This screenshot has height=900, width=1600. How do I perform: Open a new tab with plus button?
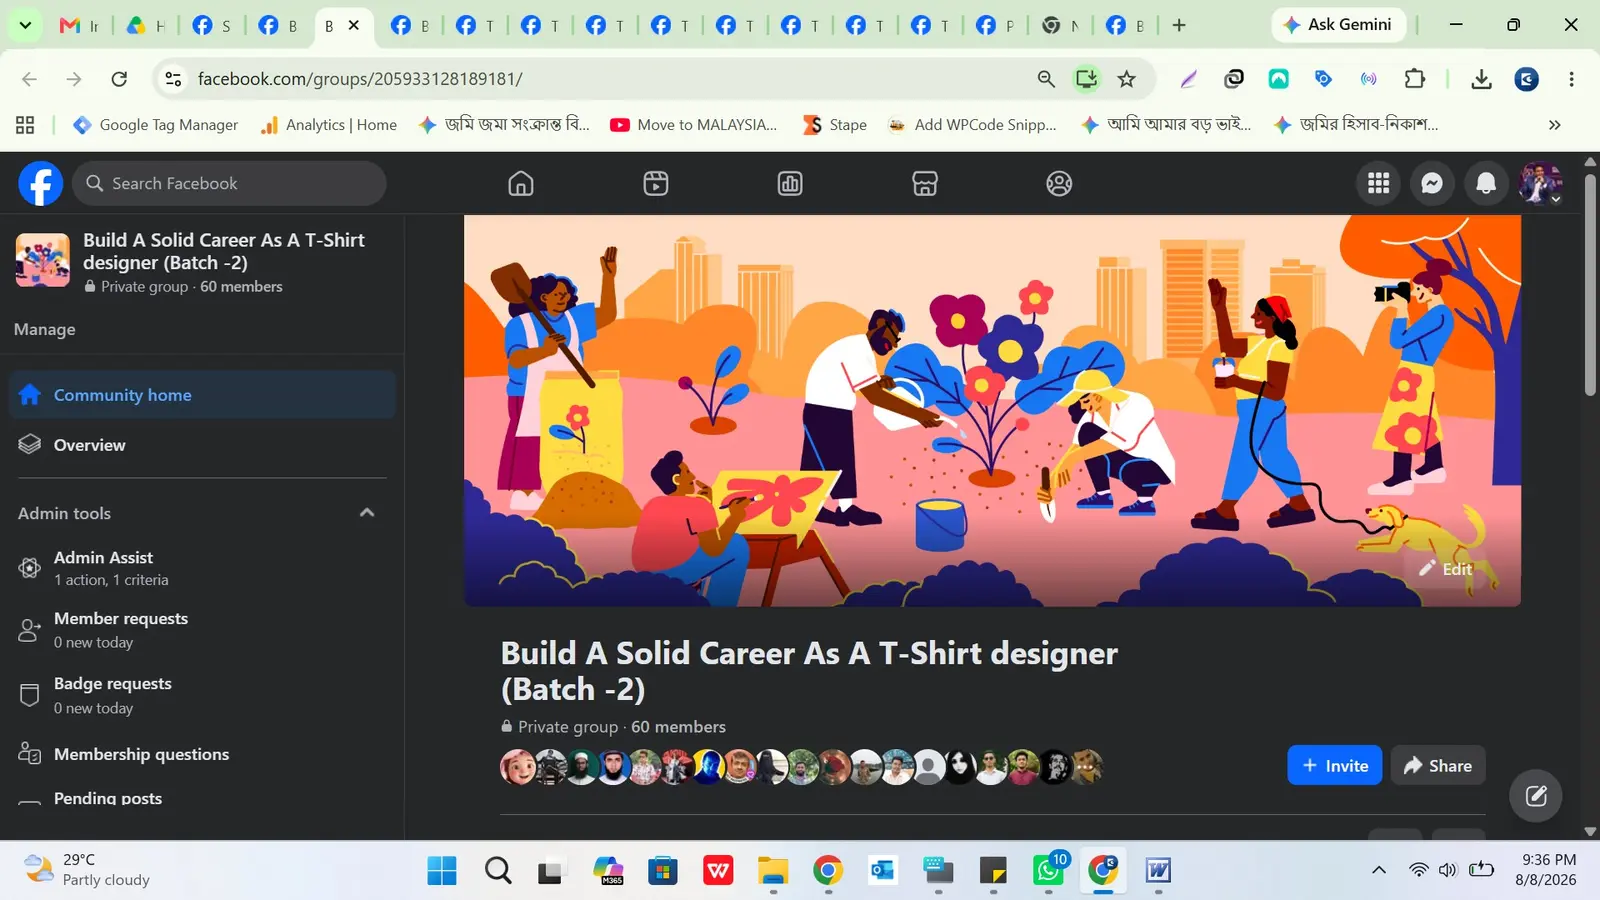tap(1179, 25)
